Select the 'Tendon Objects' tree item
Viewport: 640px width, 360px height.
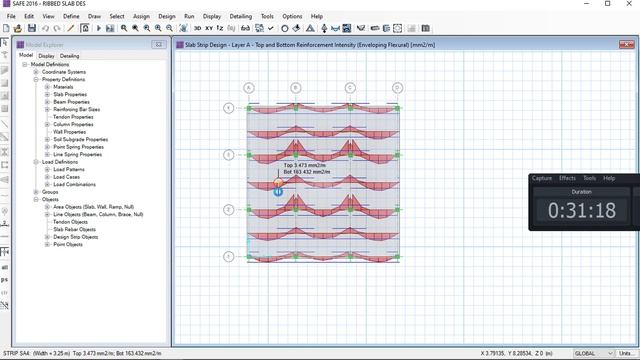(70, 222)
